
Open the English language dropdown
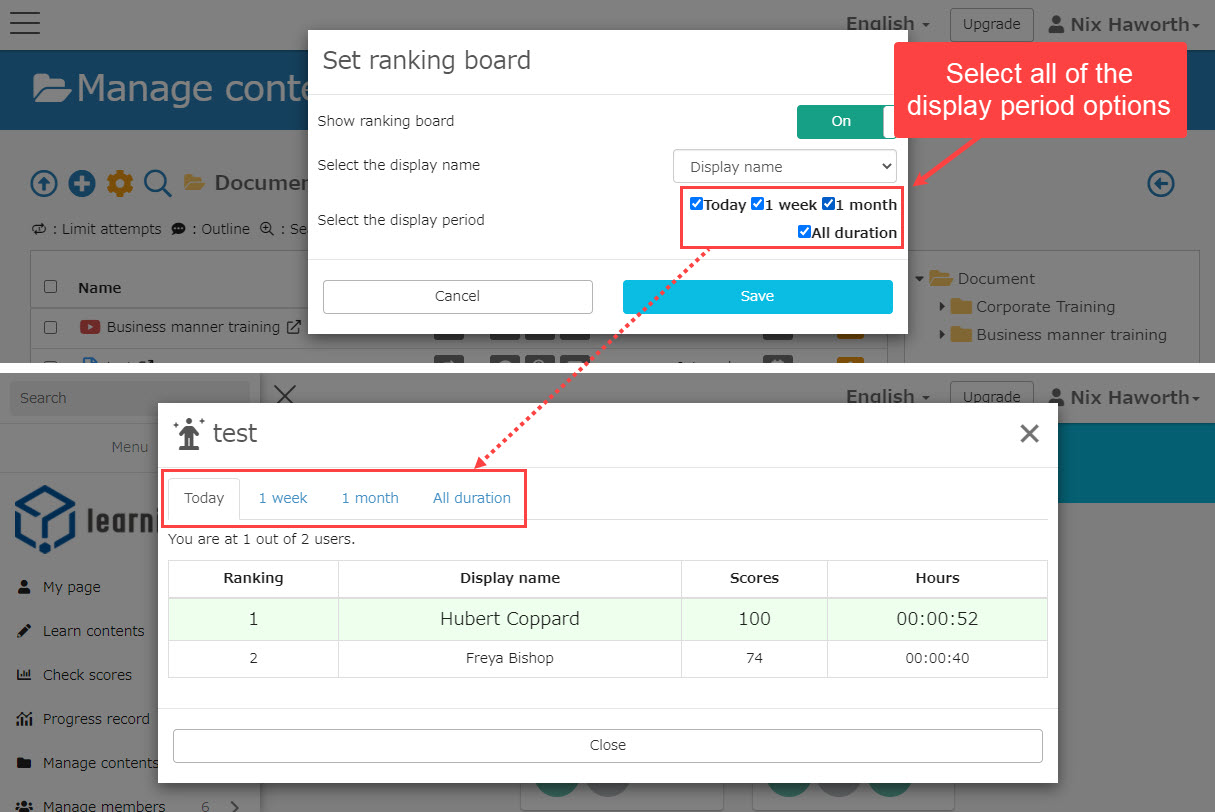point(887,24)
